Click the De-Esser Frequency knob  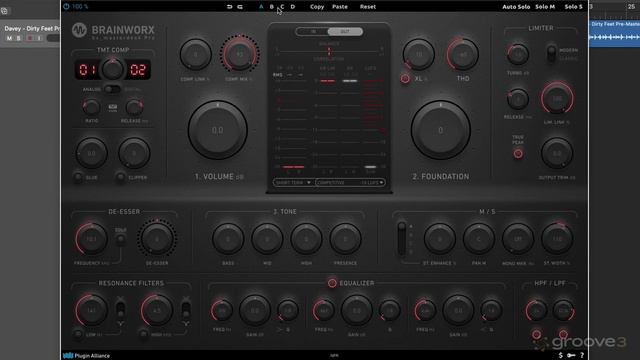click(91, 239)
